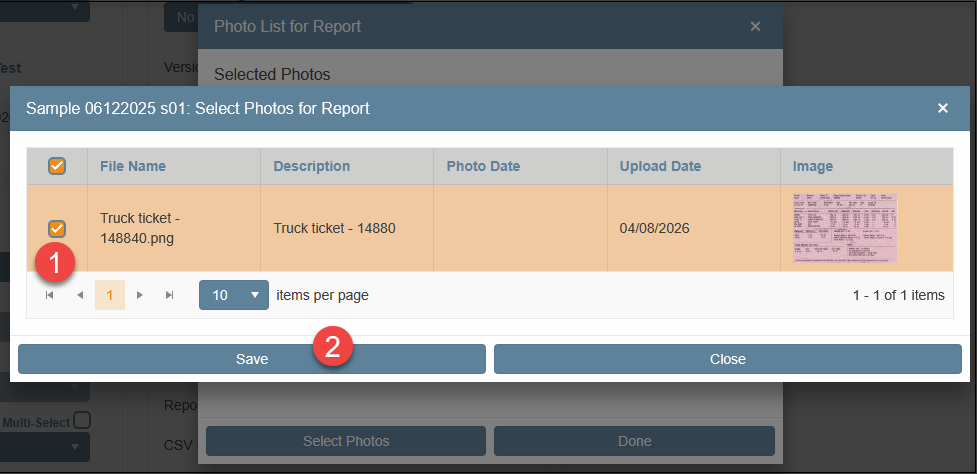Advance to the next page arrow

(140, 295)
